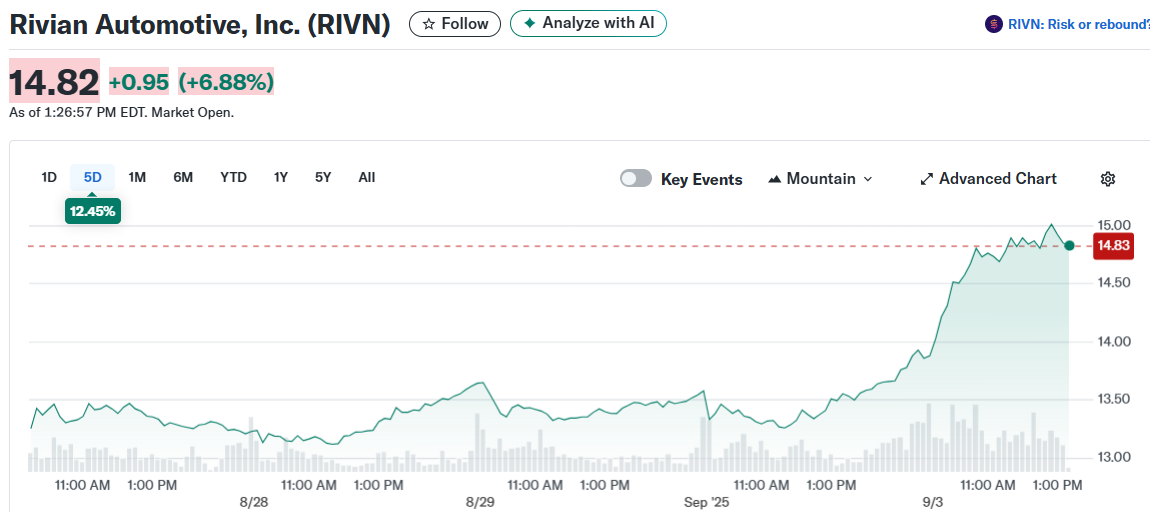Click the purple RIVN news icon

(993, 24)
